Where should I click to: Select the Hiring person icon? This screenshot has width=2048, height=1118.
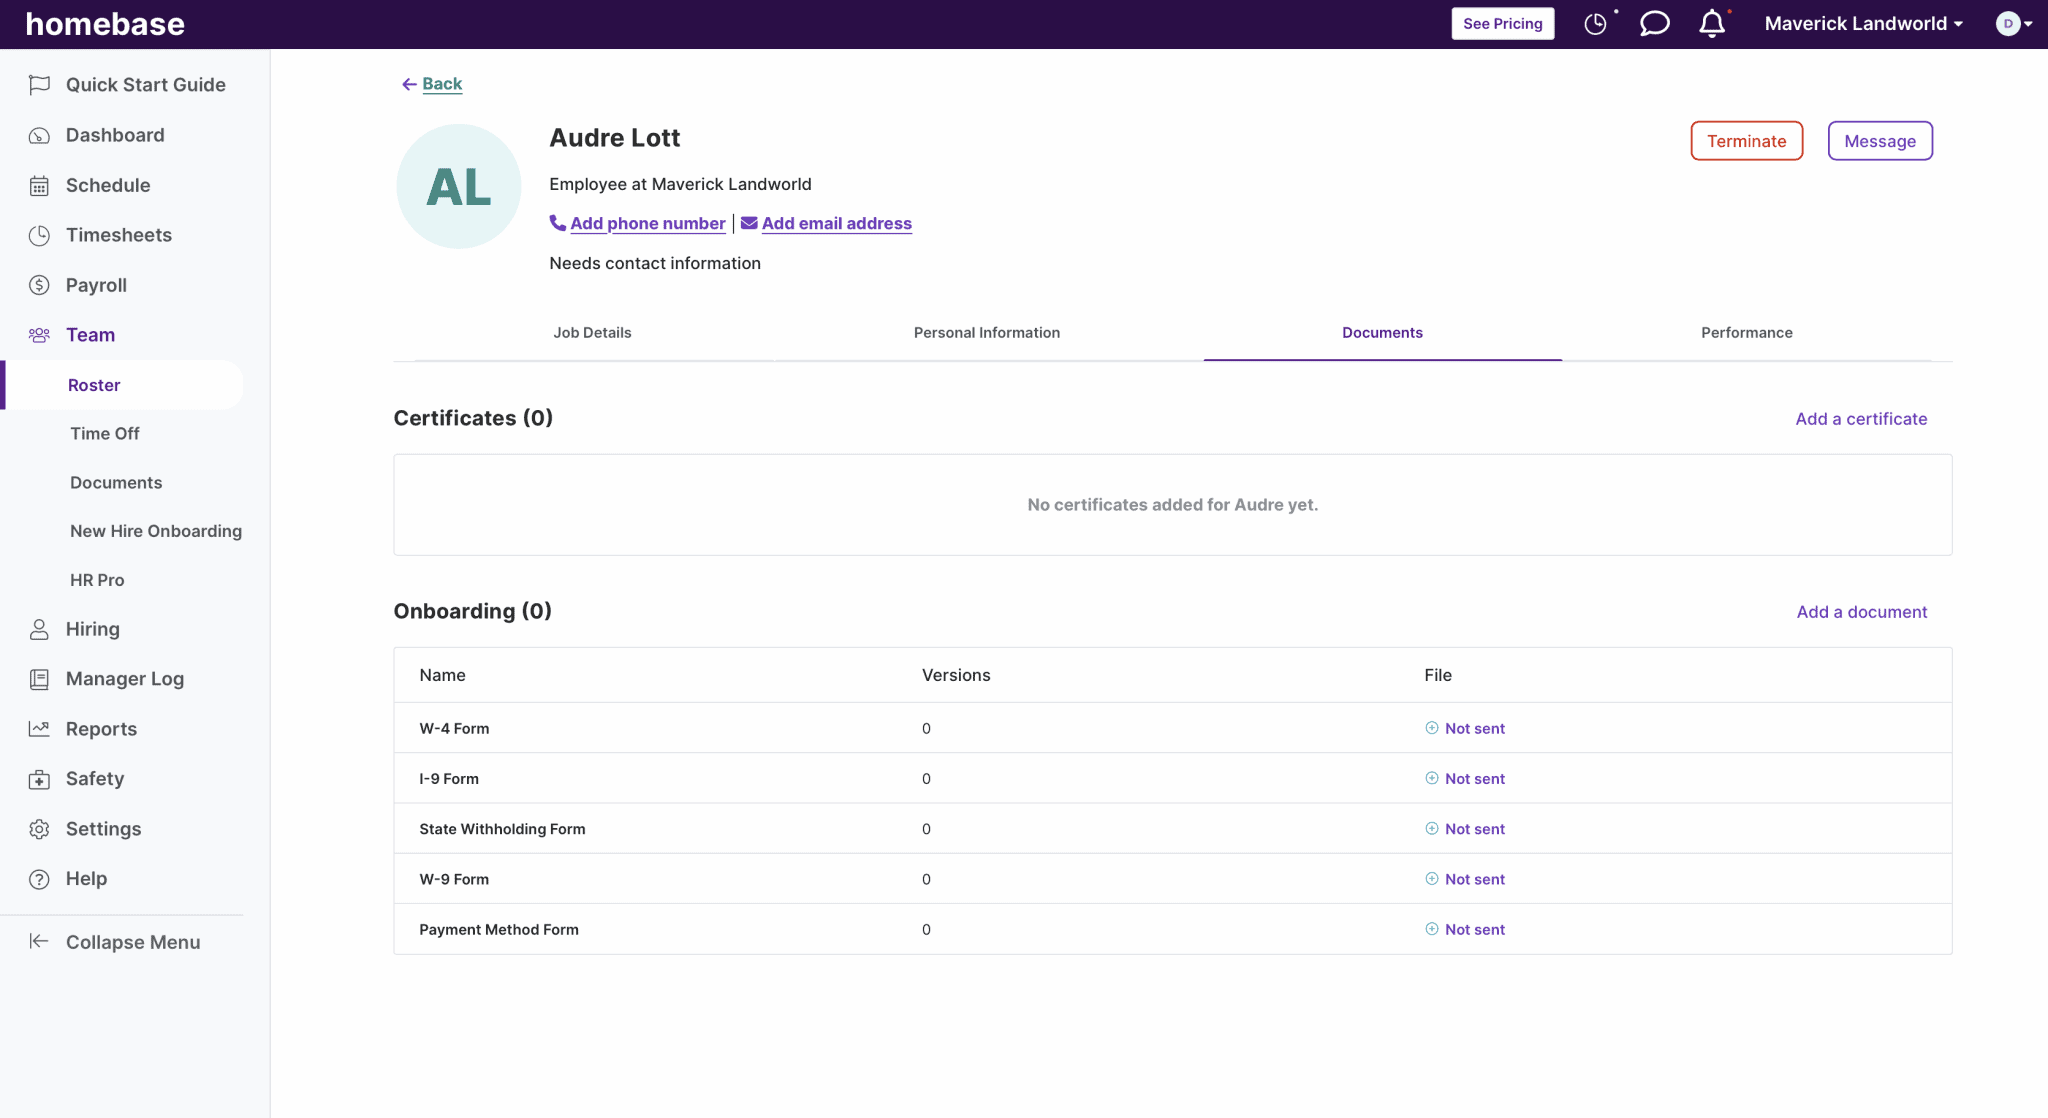[x=39, y=629]
